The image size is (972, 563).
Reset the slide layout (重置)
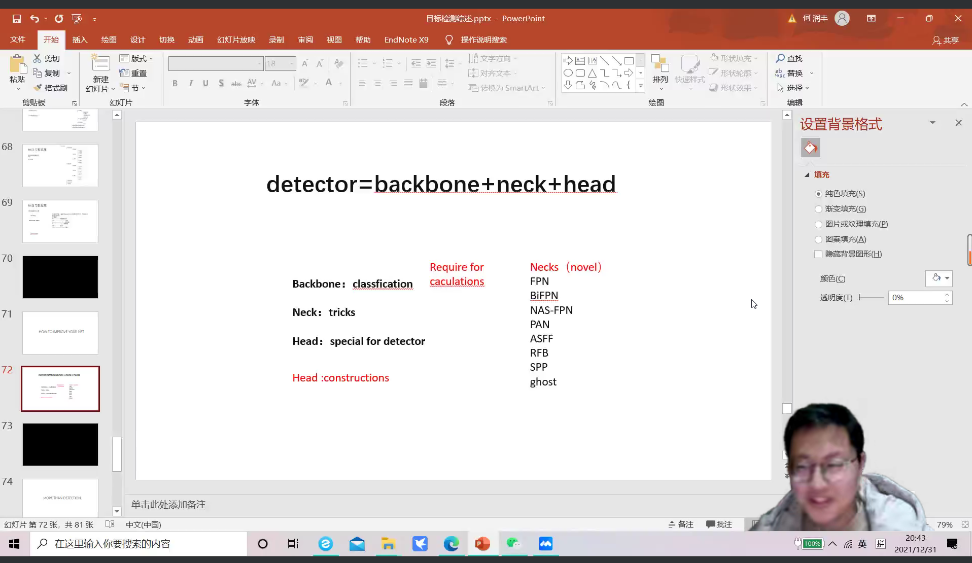(x=133, y=73)
